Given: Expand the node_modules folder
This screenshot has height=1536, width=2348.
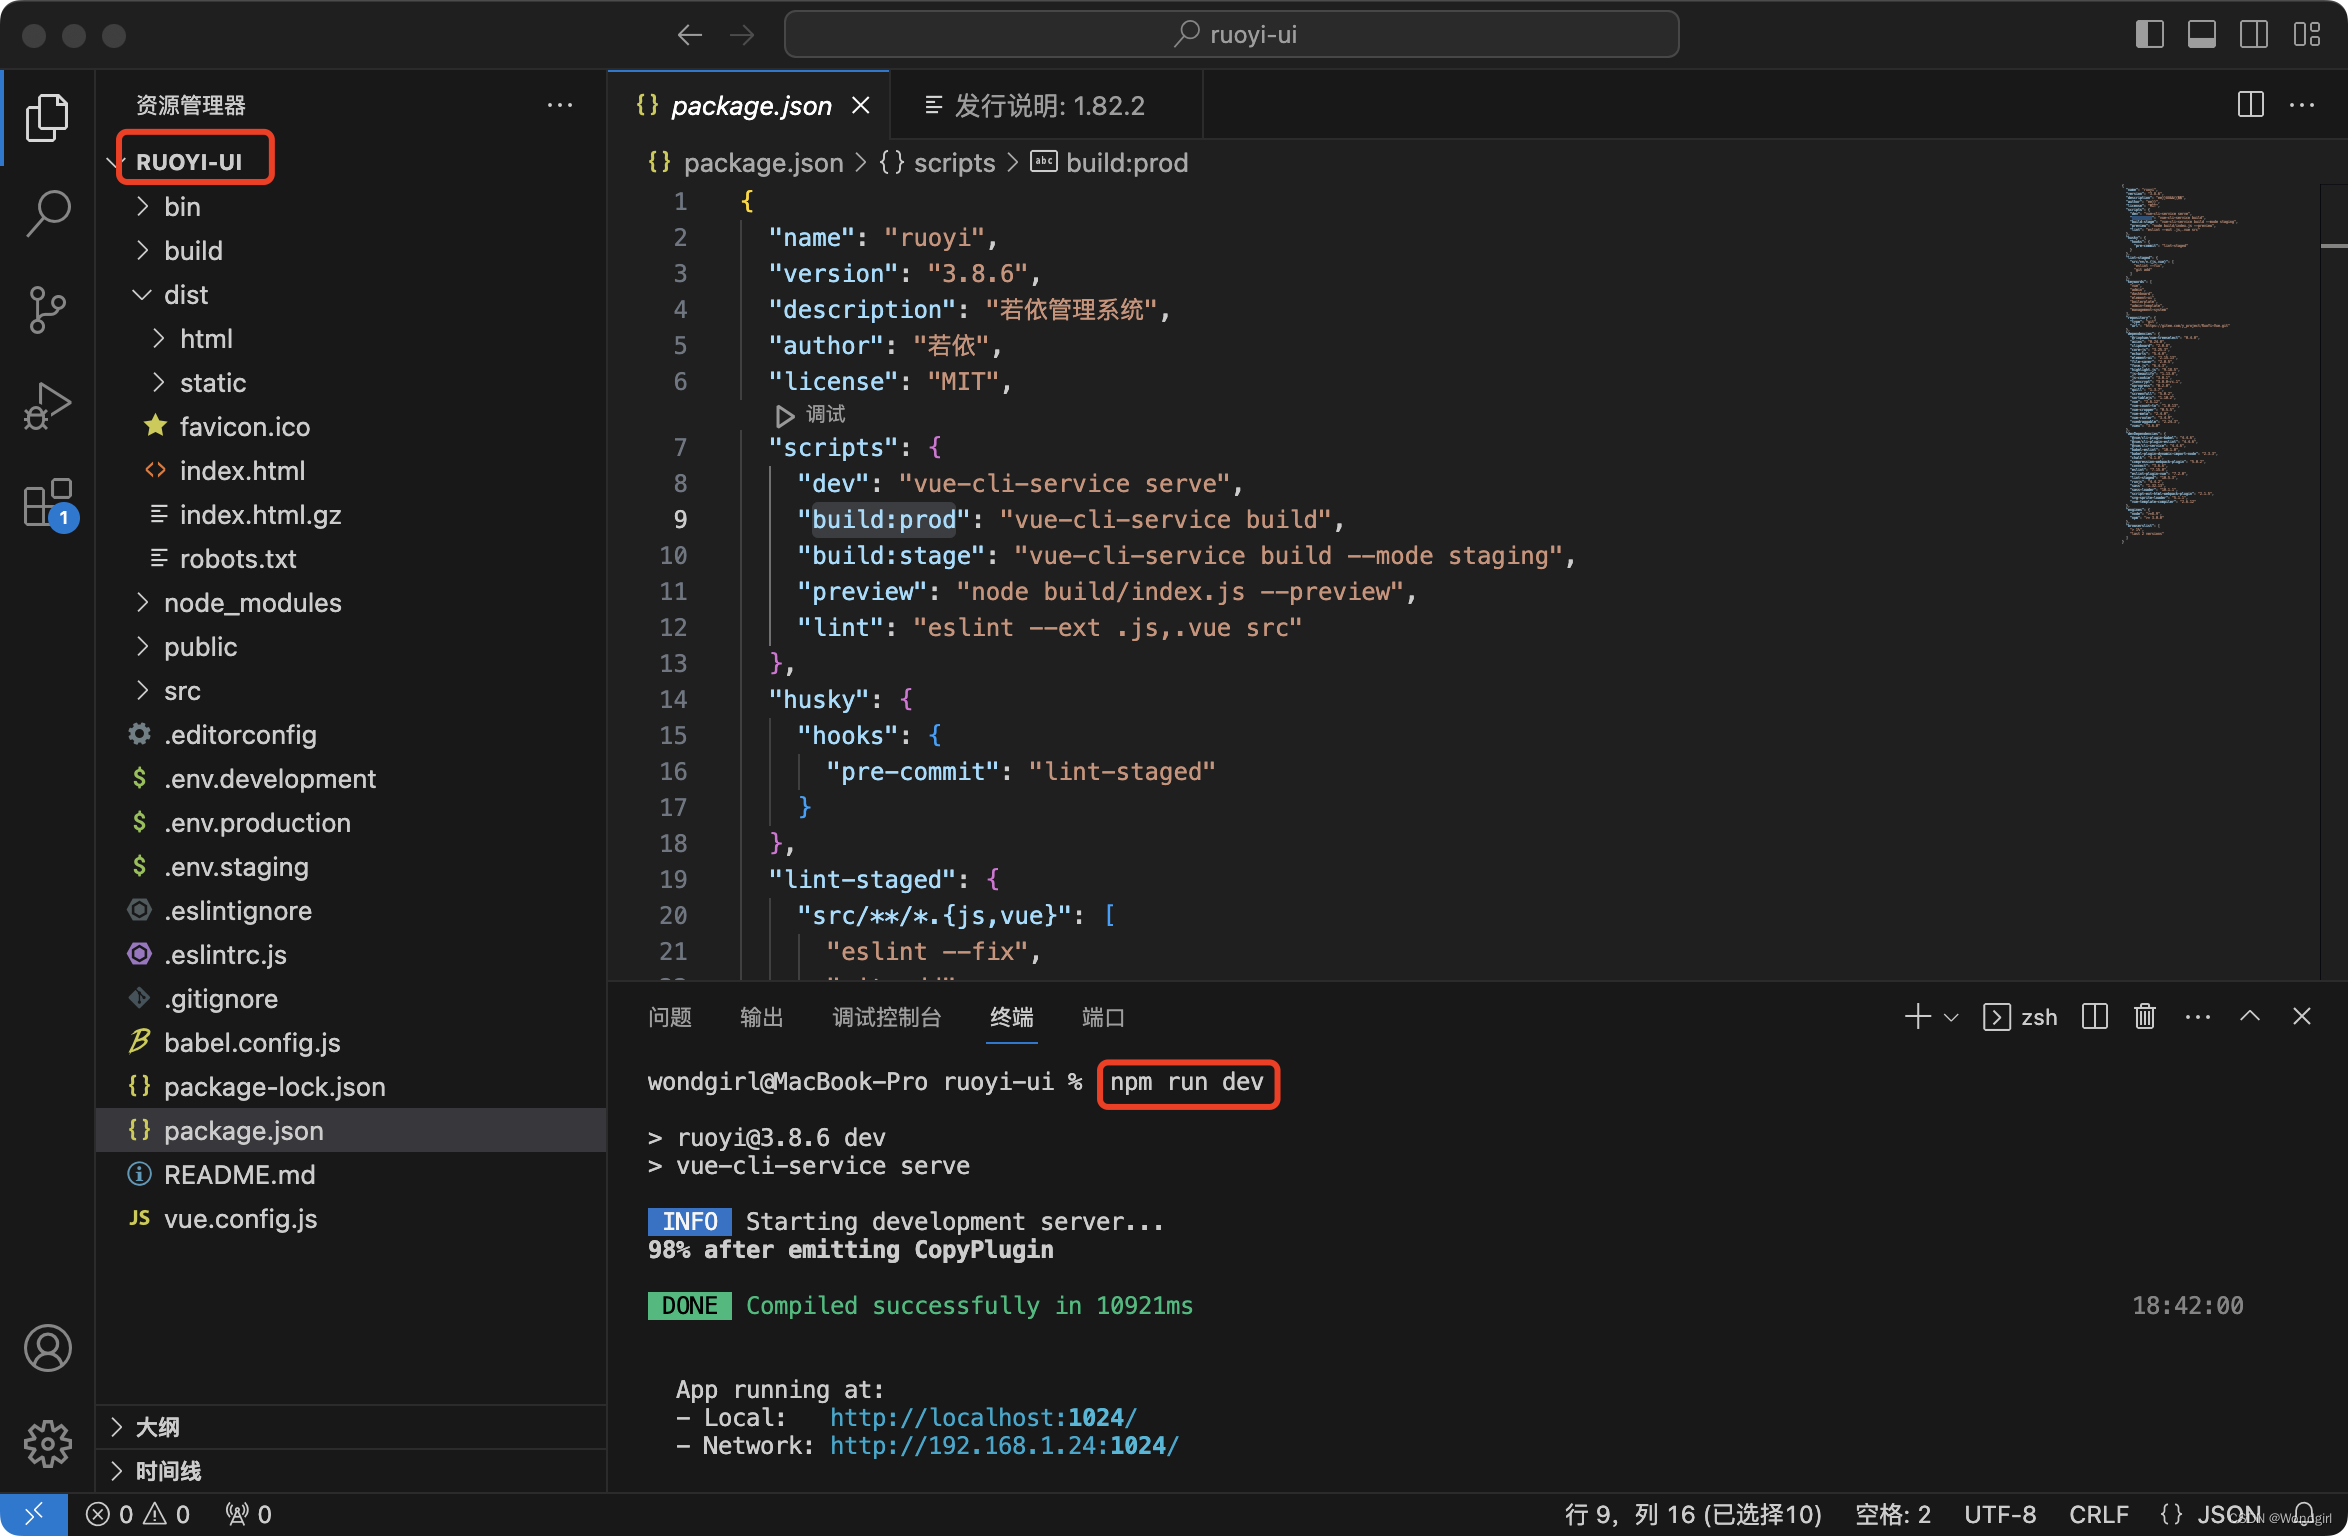Looking at the screenshot, I should coord(254,603).
